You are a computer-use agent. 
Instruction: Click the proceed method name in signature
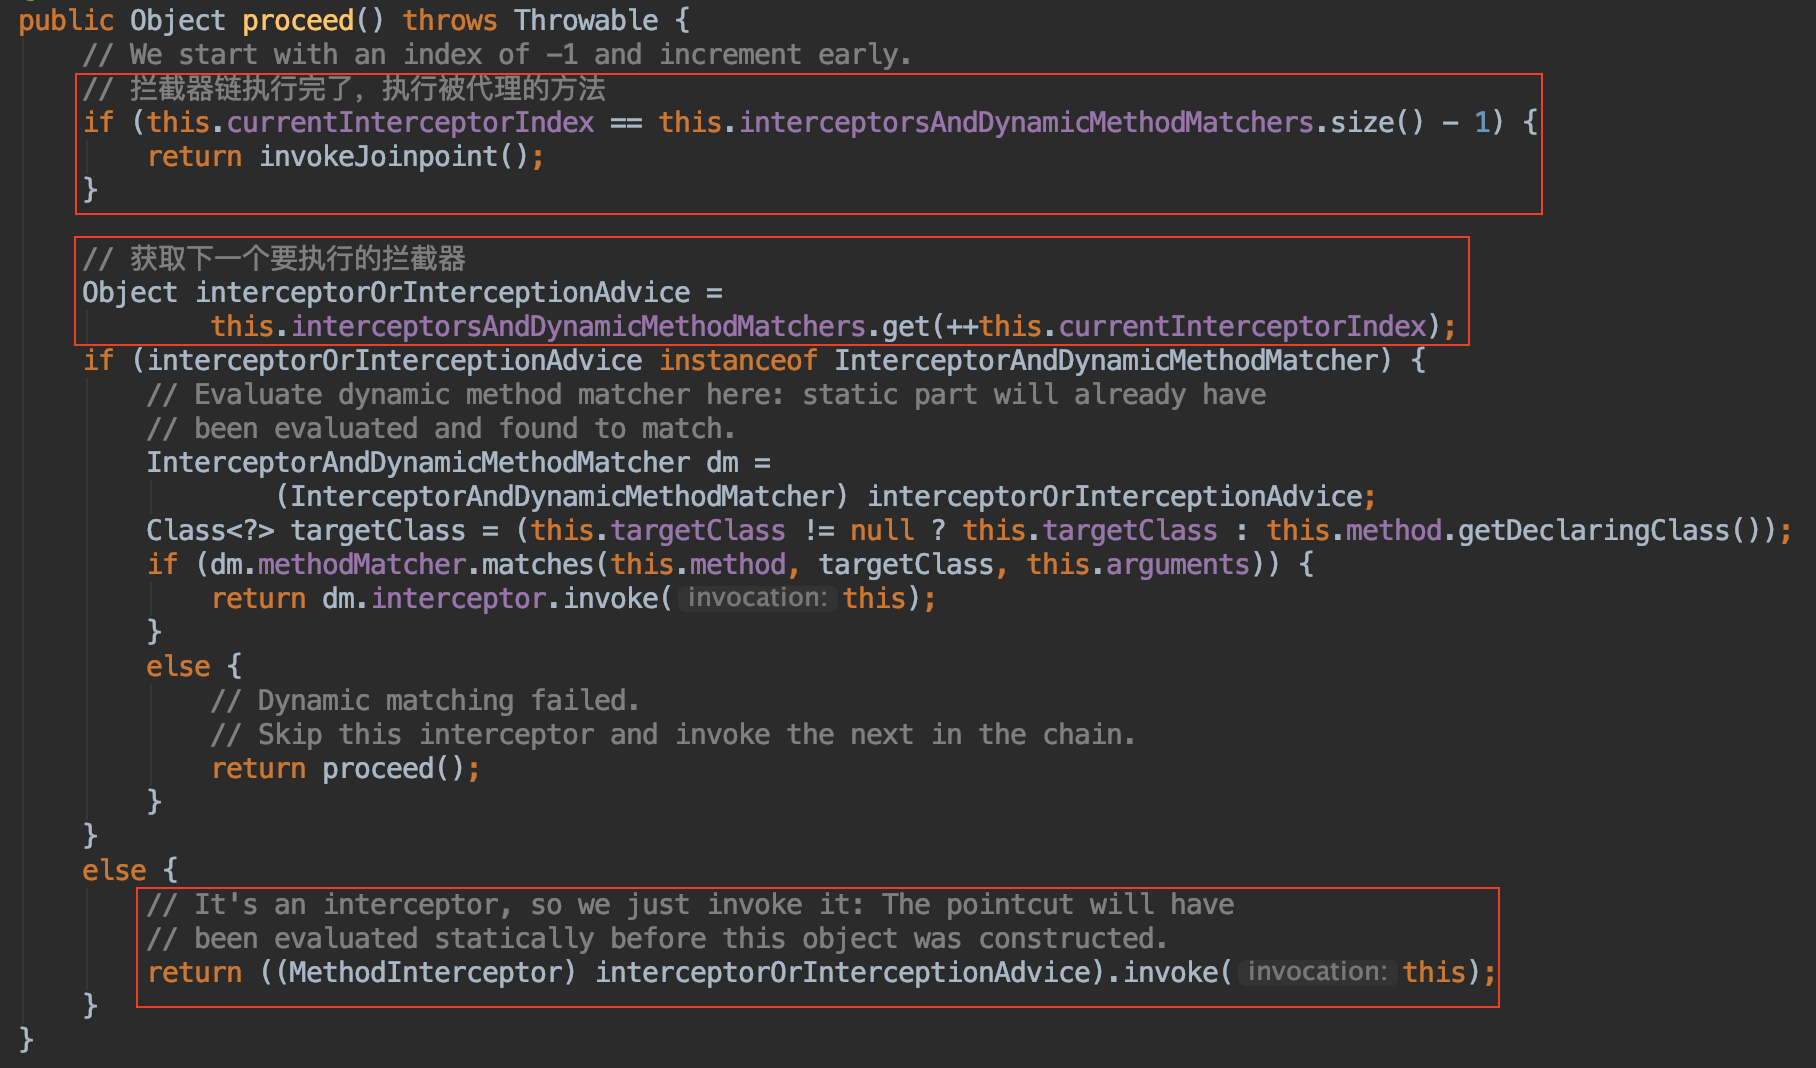coord(298,20)
